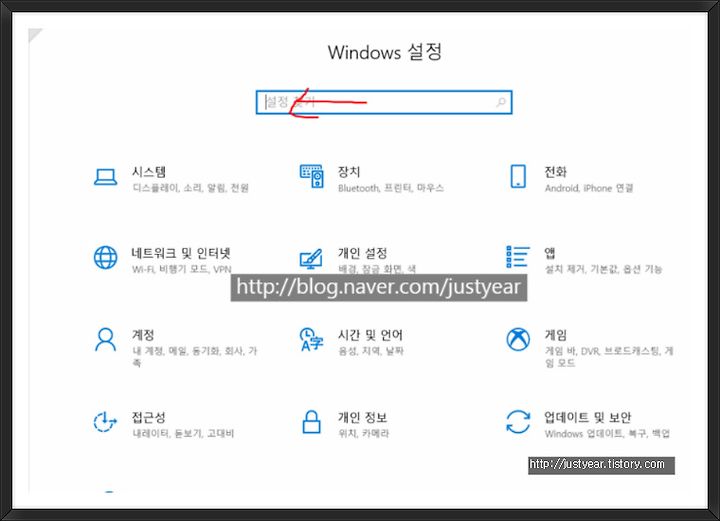Open the 장치 category label
This screenshot has height=521, width=720.
[349, 172]
